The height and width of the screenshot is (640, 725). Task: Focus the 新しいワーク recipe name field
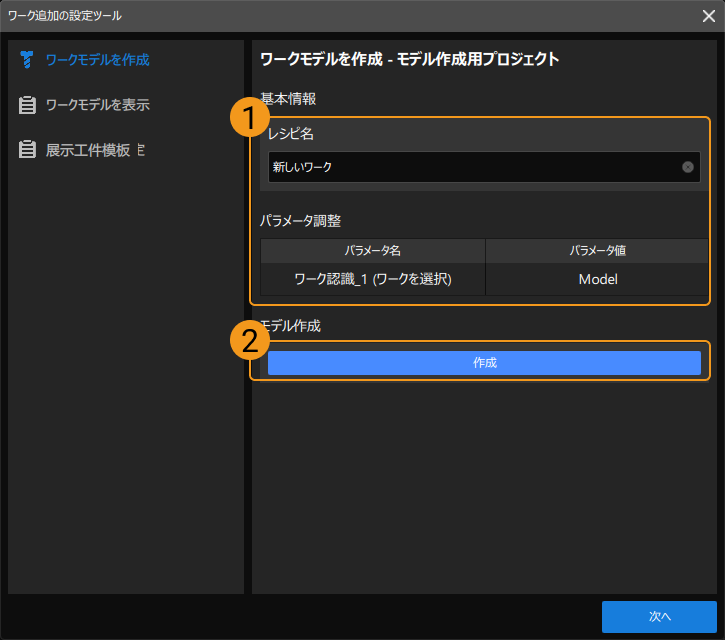[x=470, y=167]
